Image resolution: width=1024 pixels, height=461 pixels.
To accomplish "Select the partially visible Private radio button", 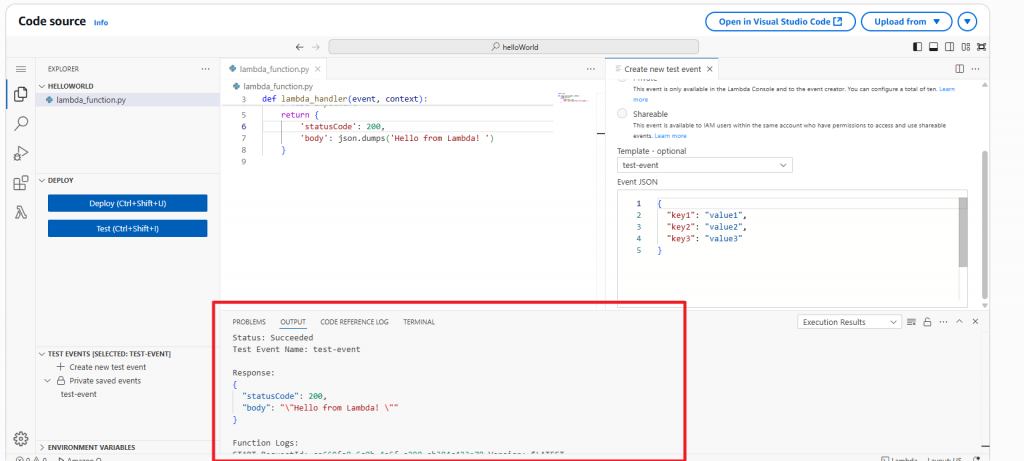I will tap(622, 78).
